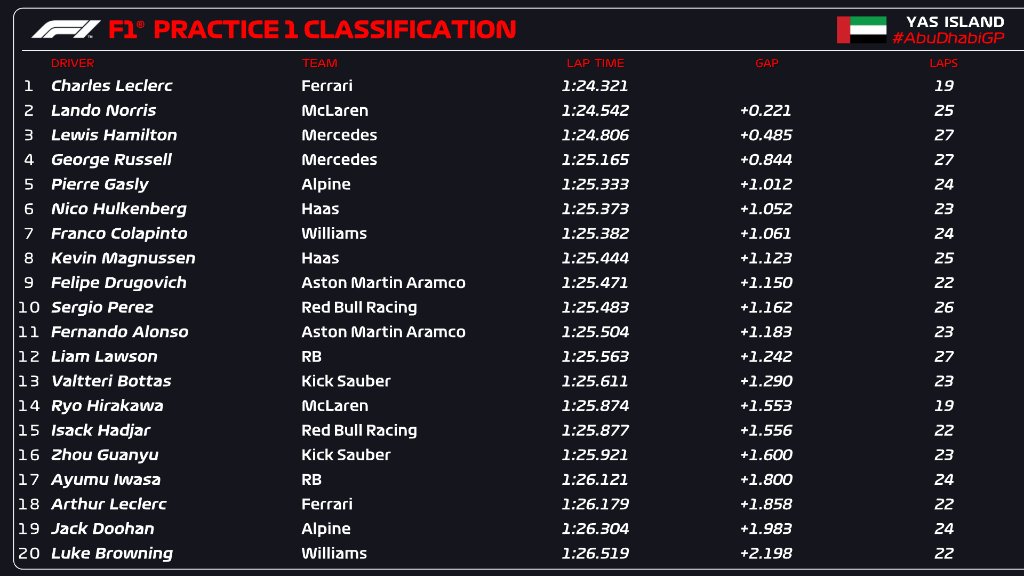Click the 1:24.321 fastest lap time
Image resolution: width=1024 pixels, height=576 pixels.
tap(595, 86)
